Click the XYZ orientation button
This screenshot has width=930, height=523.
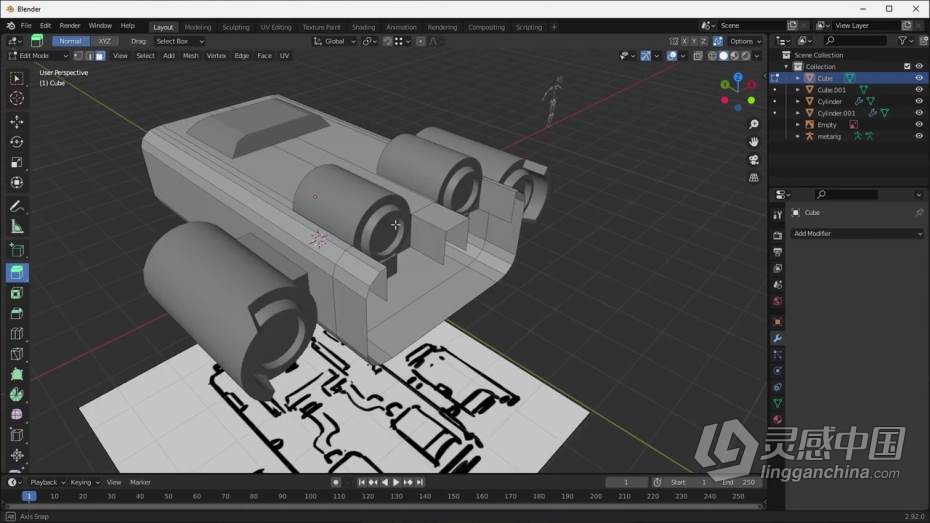(104, 42)
